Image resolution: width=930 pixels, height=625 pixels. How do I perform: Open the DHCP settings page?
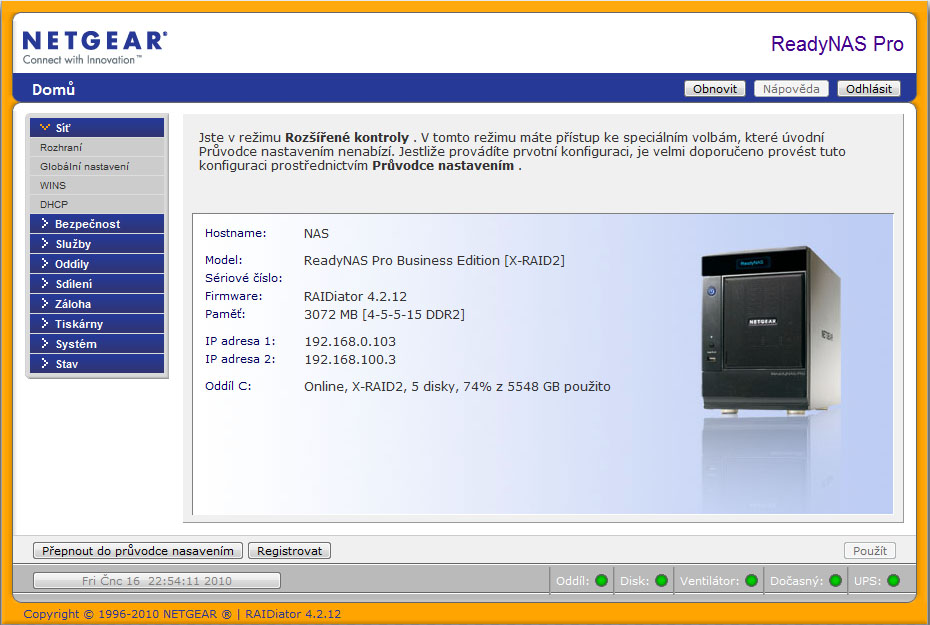[97, 204]
